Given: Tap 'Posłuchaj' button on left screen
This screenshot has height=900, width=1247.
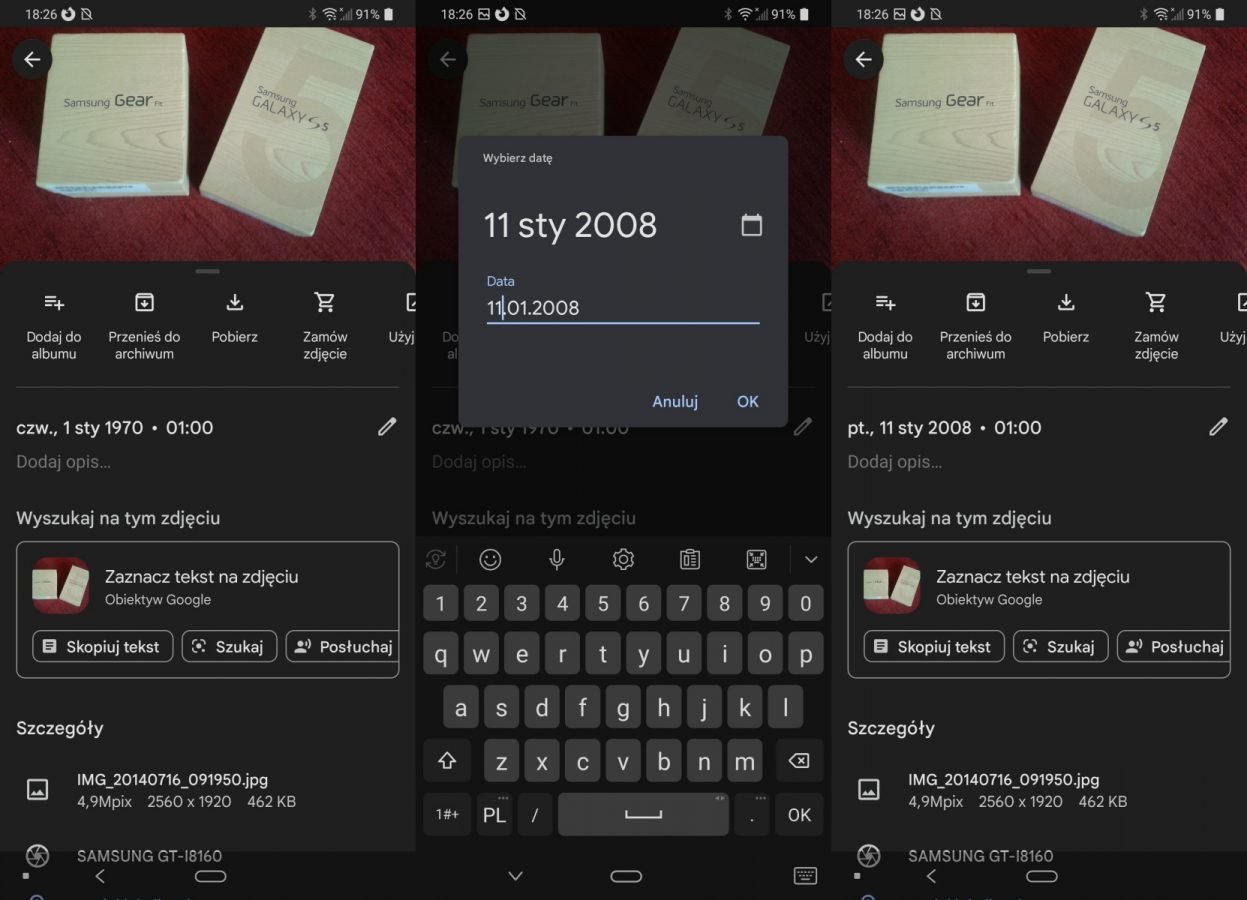Looking at the screenshot, I should click(342, 646).
